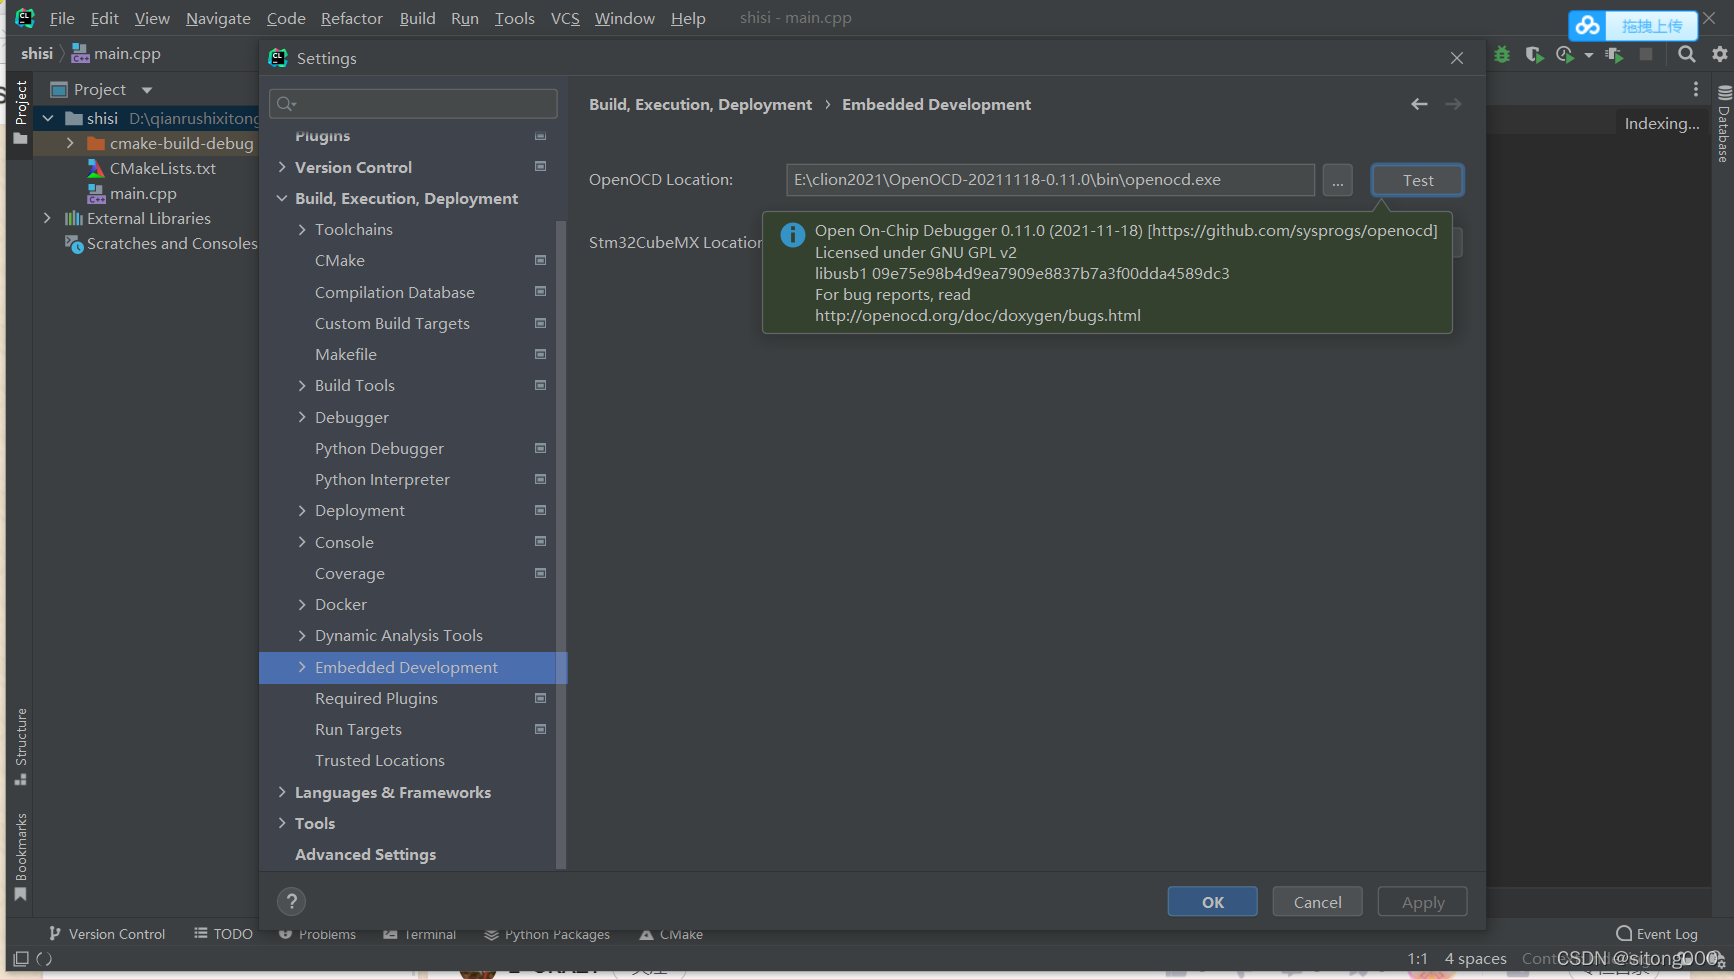Expand the Embedded Development node
Image resolution: width=1734 pixels, height=979 pixels.
pos(302,667)
